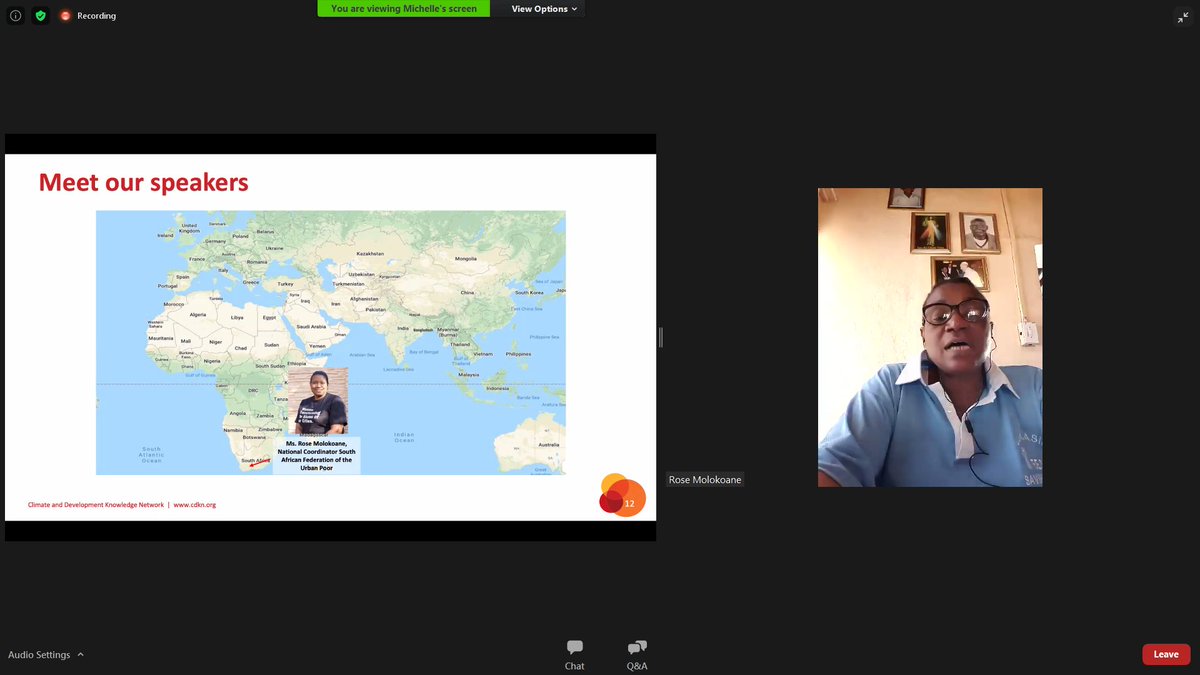Select Rose Molokoane's video tile
Image resolution: width=1200 pixels, height=675 pixels.
pos(930,337)
